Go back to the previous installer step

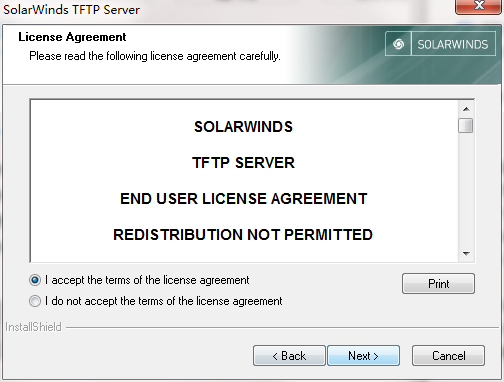(x=289, y=356)
